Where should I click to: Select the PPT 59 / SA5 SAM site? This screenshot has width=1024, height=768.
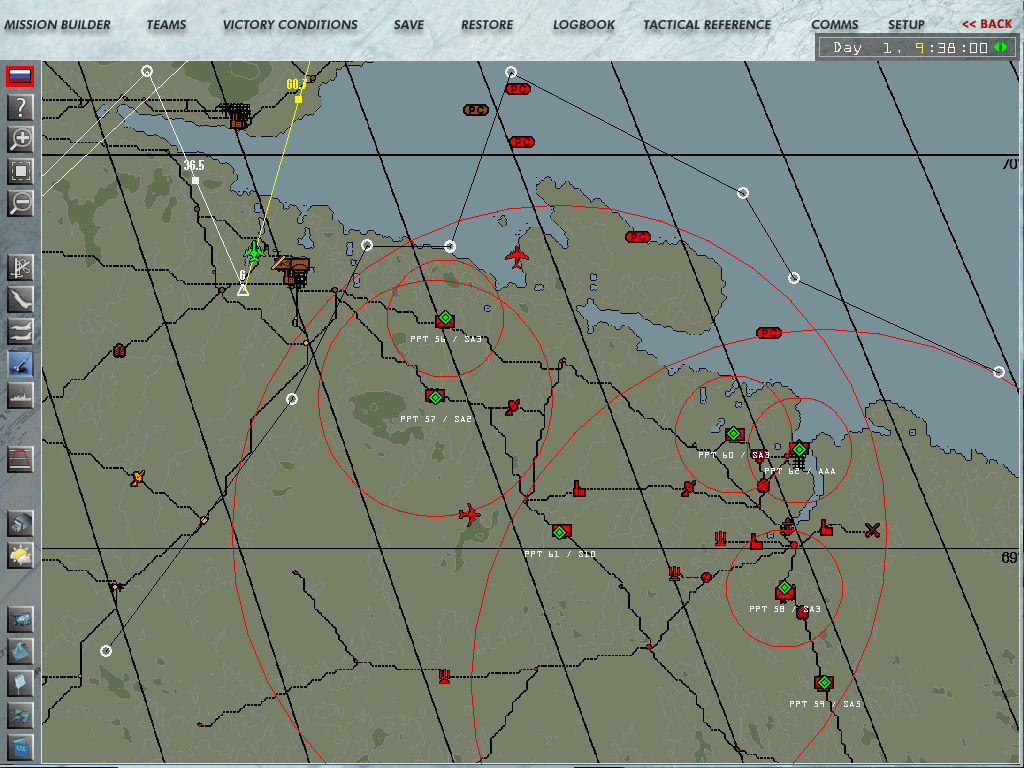[824, 683]
